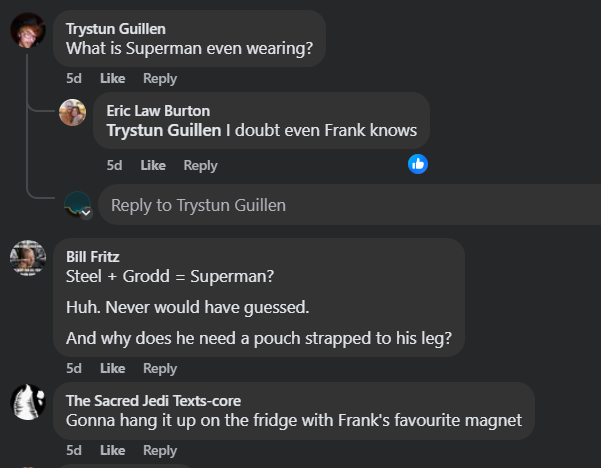Reply to Bill Fritz's comment
Image resolution: width=601 pixels, height=468 pixels.
(159, 368)
